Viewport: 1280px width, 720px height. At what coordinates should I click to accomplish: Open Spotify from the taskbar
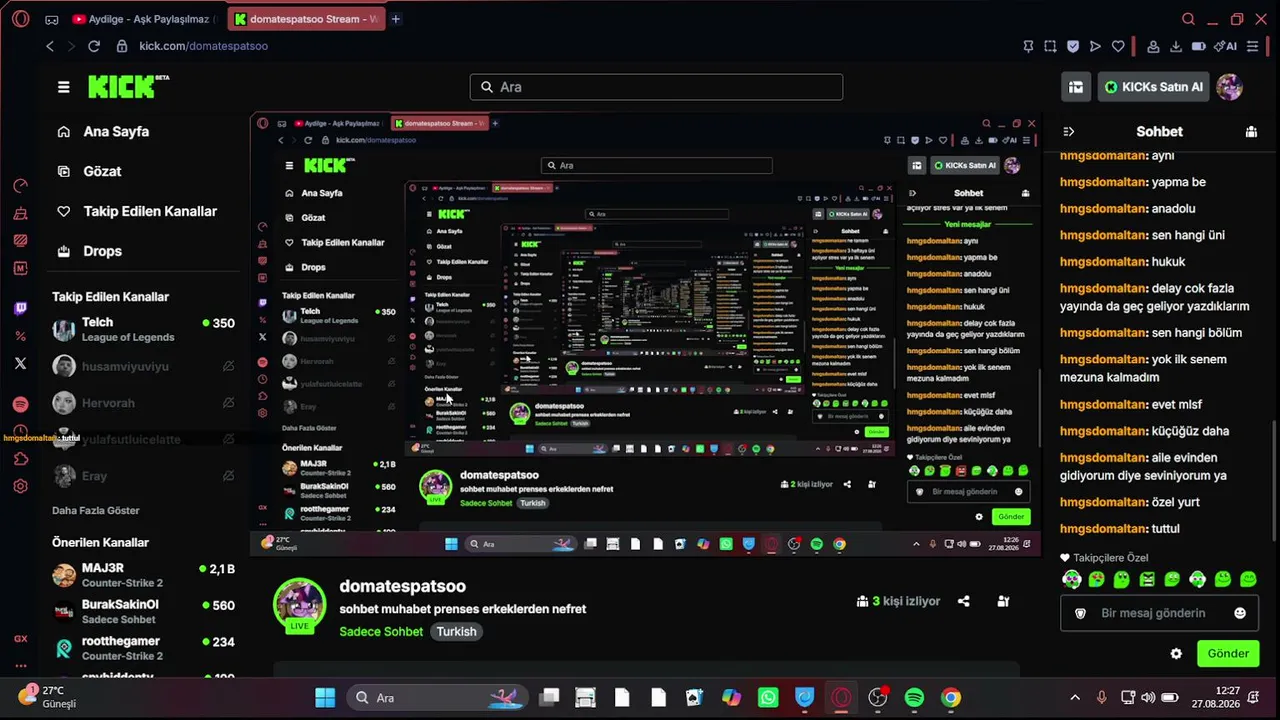click(x=914, y=698)
